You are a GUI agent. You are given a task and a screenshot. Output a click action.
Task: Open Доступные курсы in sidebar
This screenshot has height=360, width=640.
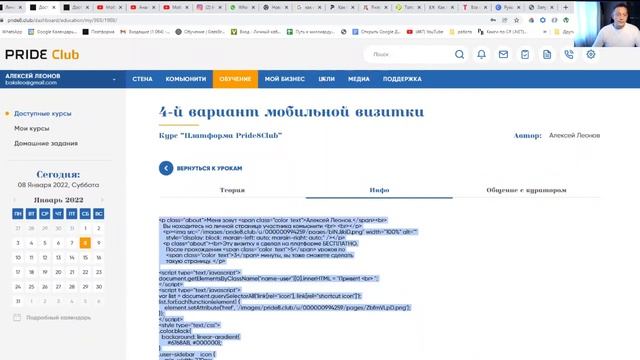pos(43,113)
